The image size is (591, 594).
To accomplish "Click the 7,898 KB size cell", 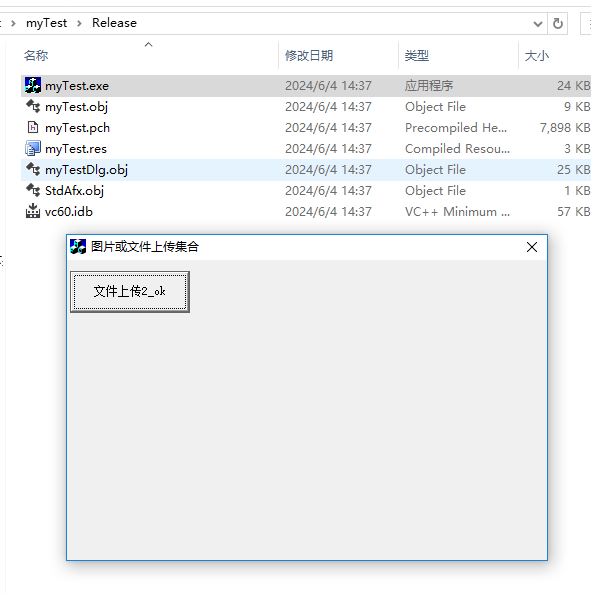I will (565, 128).
